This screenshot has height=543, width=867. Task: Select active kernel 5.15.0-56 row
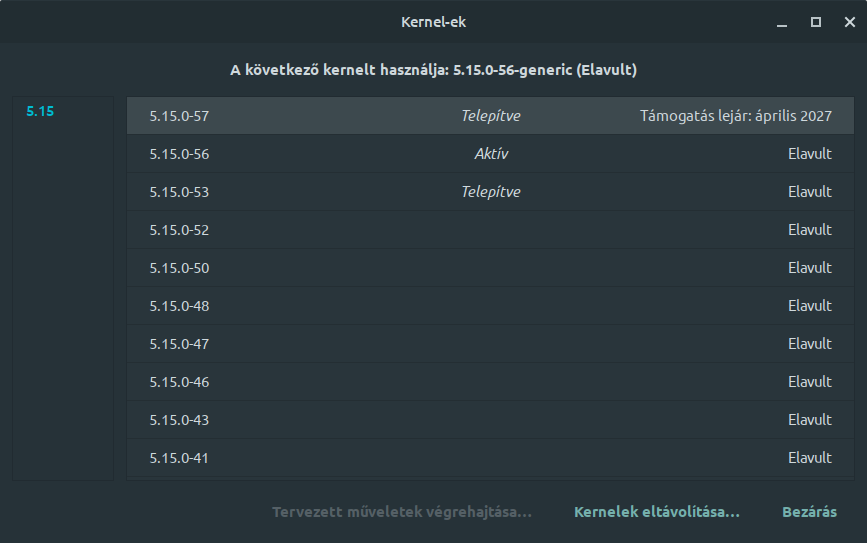(490, 154)
